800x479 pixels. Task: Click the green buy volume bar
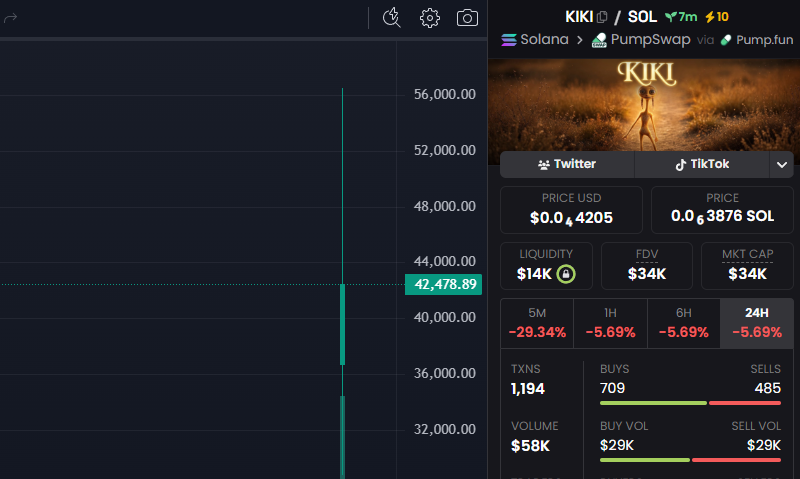644,460
